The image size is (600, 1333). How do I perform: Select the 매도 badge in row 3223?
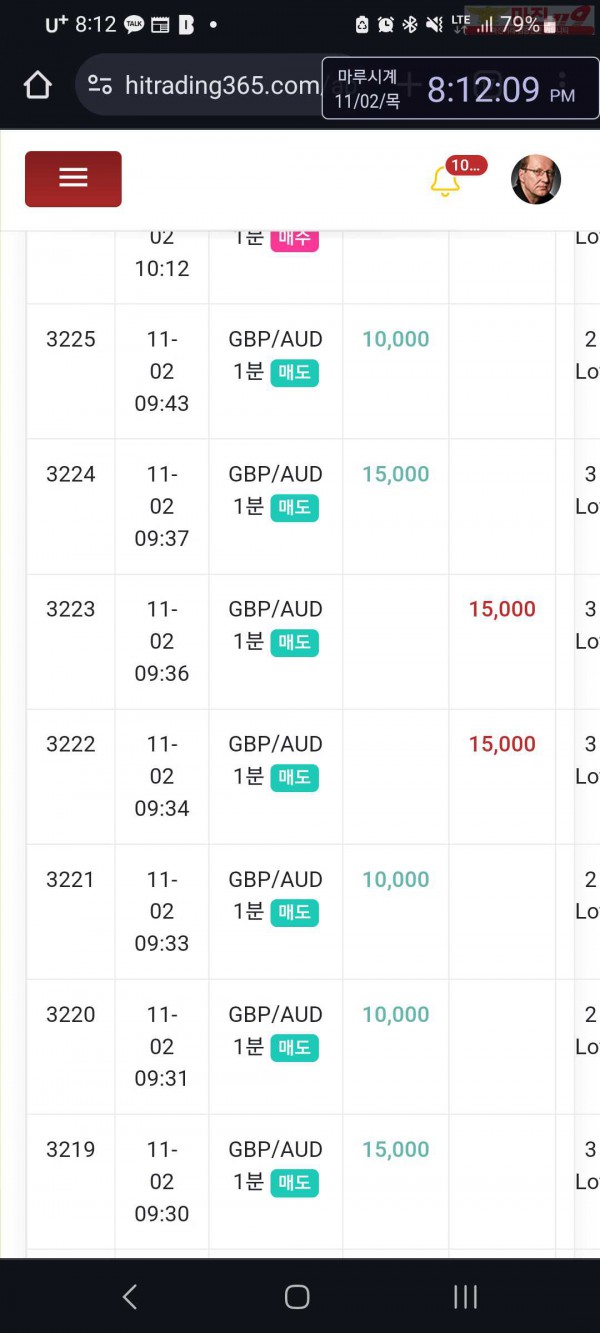click(295, 643)
